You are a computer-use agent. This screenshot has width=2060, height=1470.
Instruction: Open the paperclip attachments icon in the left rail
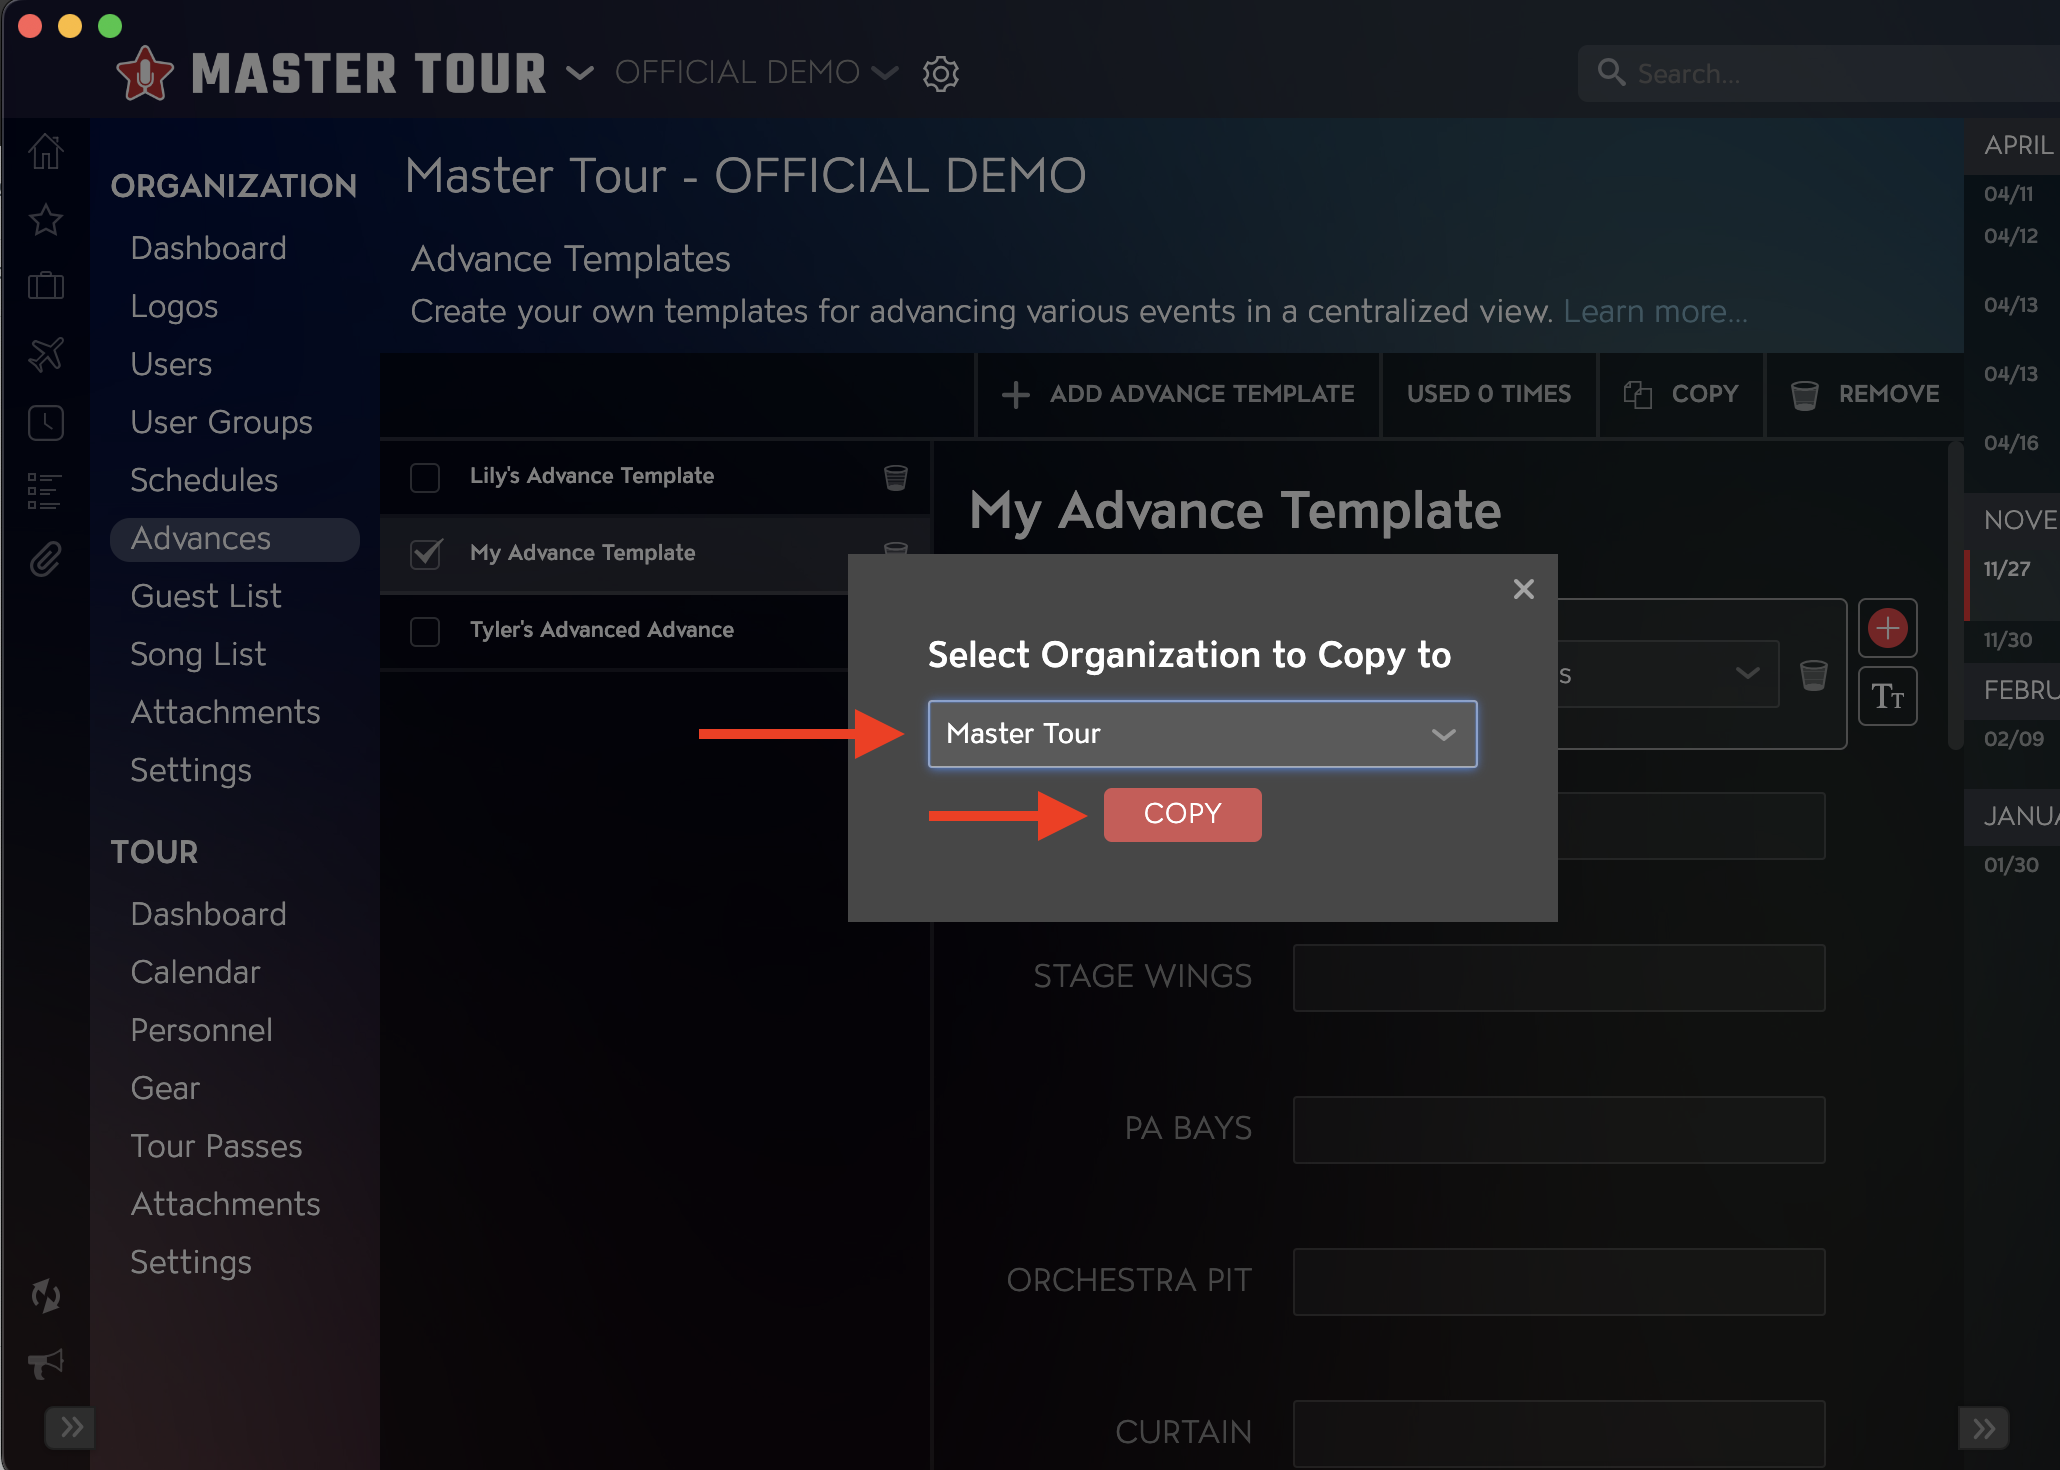[x=46, y=559]
